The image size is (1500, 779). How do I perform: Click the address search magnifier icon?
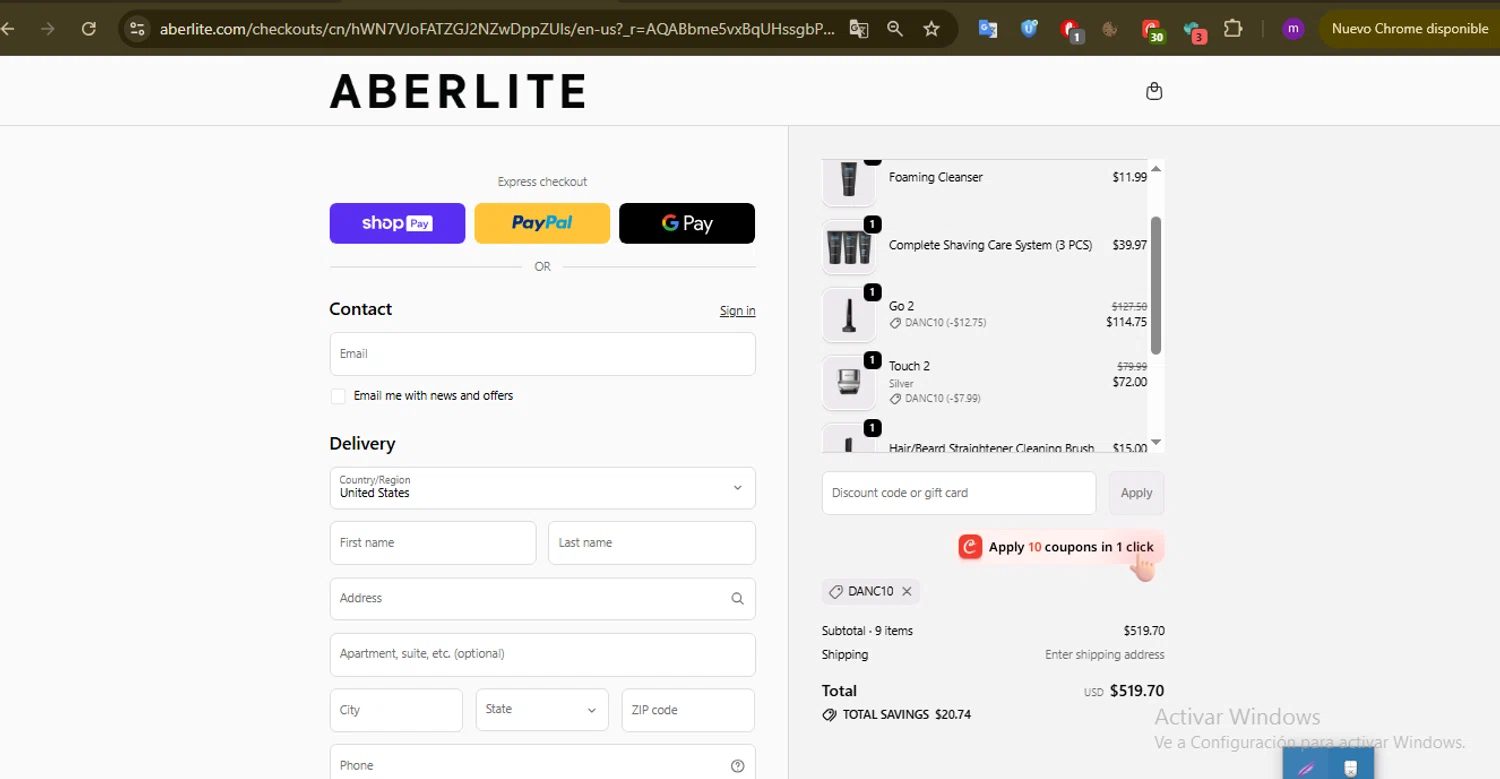737,599
